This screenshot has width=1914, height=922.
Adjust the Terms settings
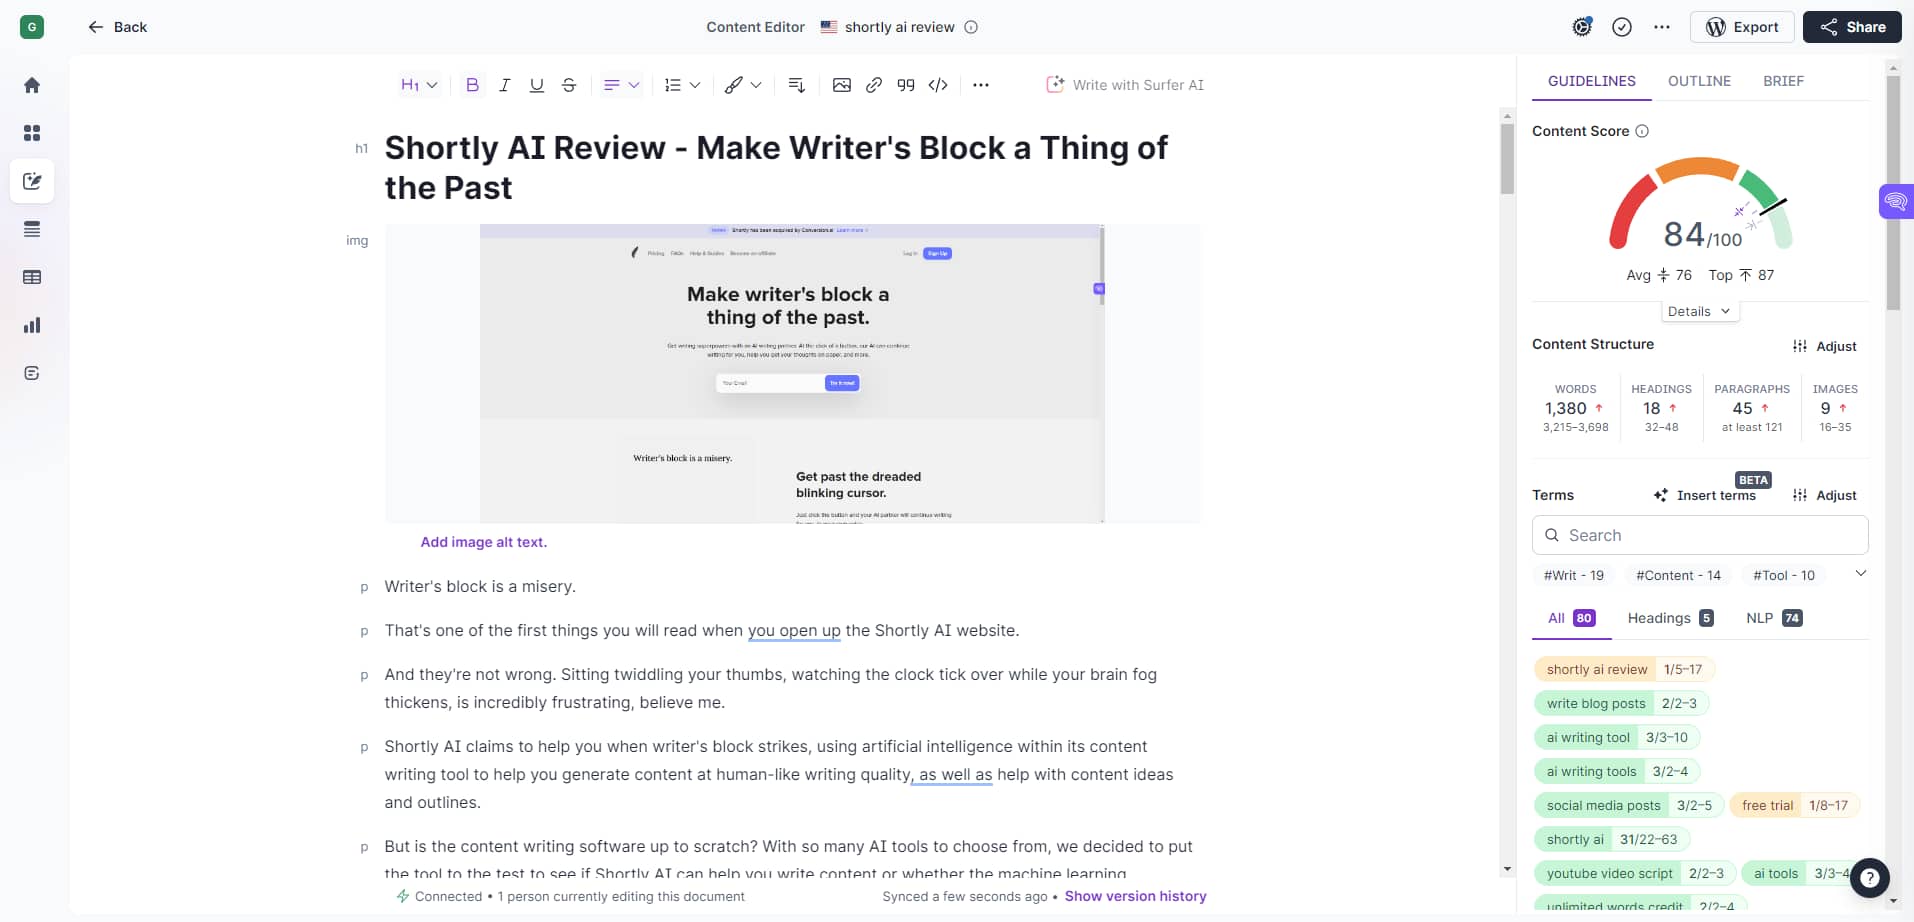1825,495
